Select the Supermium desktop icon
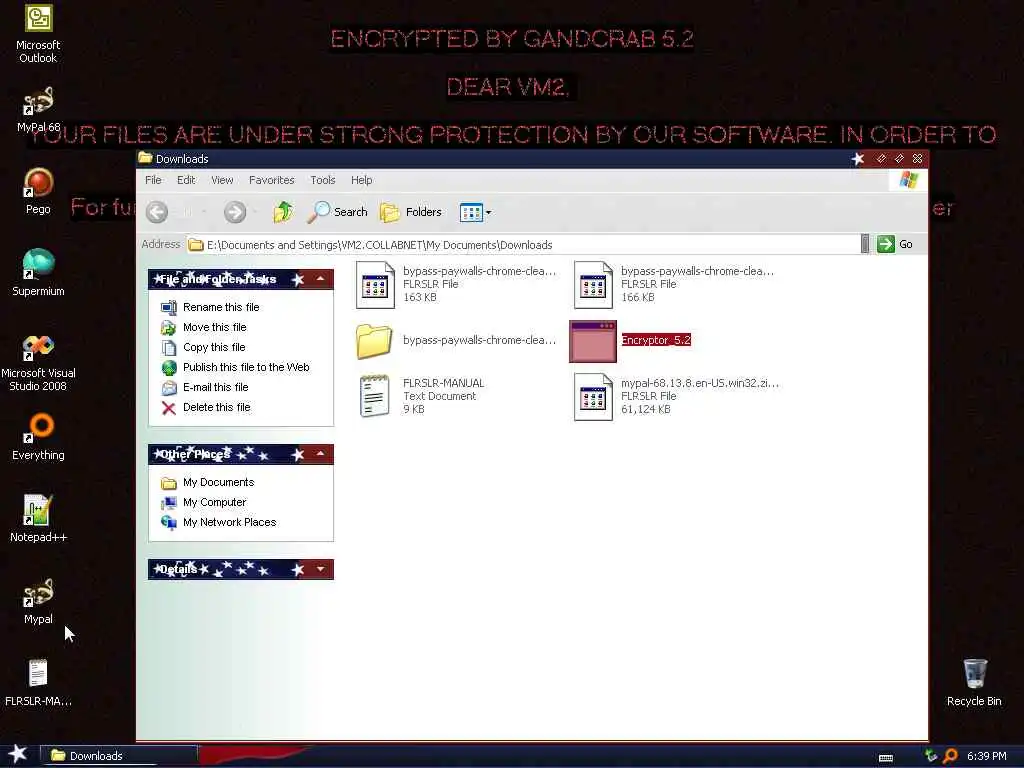The height and width of the screenshot is (768, 1024). [x=38, y=273]
